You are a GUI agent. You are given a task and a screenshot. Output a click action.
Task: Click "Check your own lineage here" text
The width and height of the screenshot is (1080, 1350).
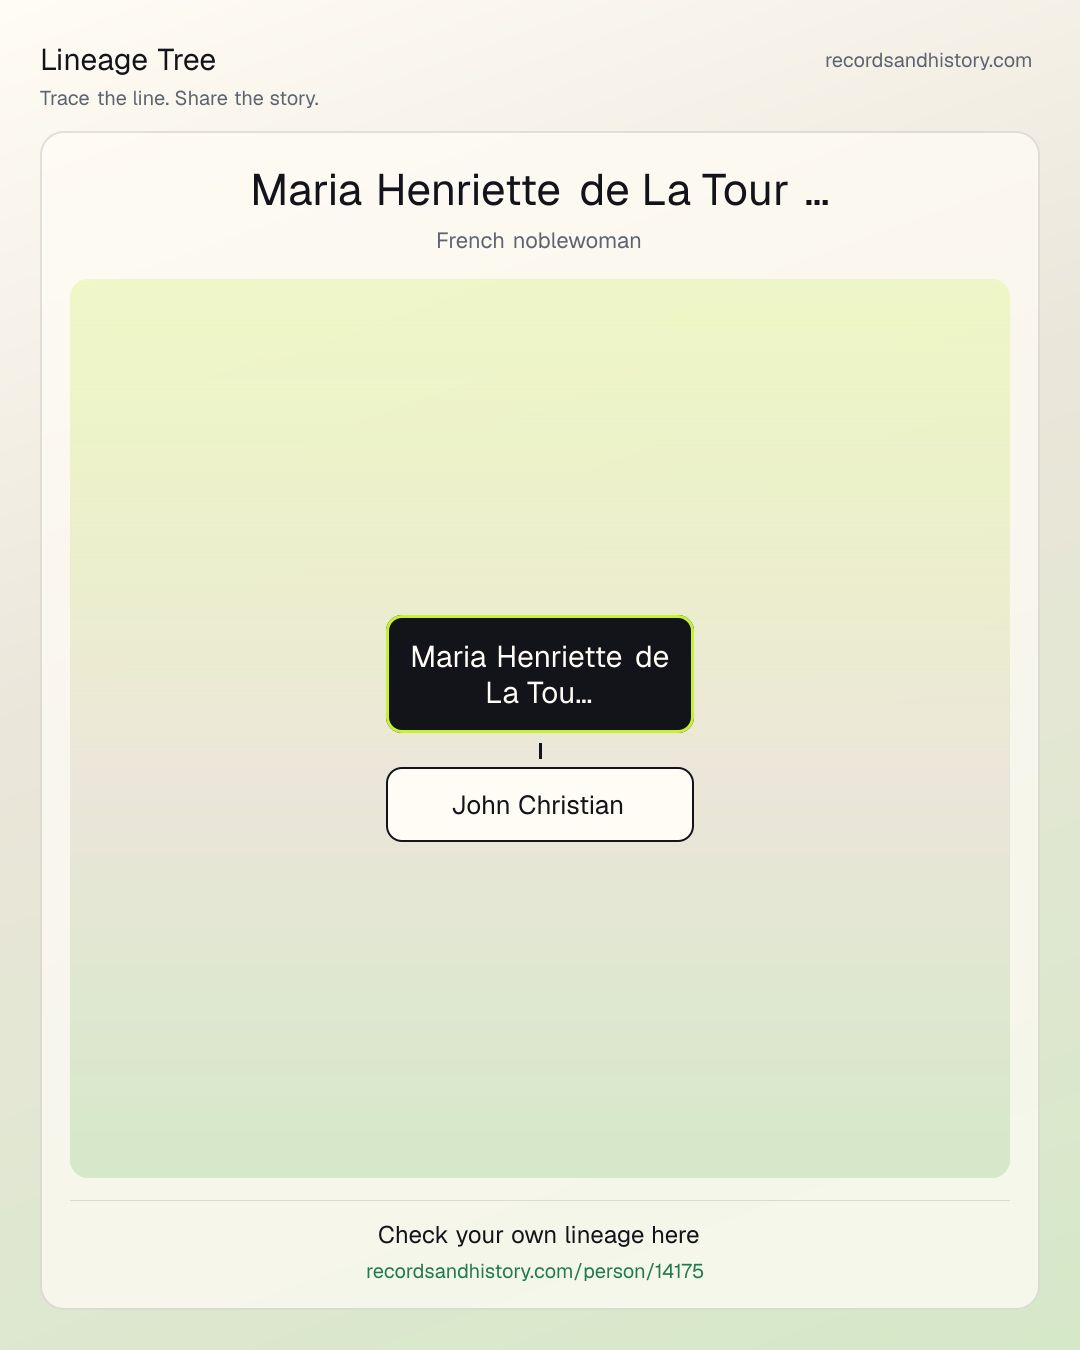pyautogui.click(x=539, y=1235)
